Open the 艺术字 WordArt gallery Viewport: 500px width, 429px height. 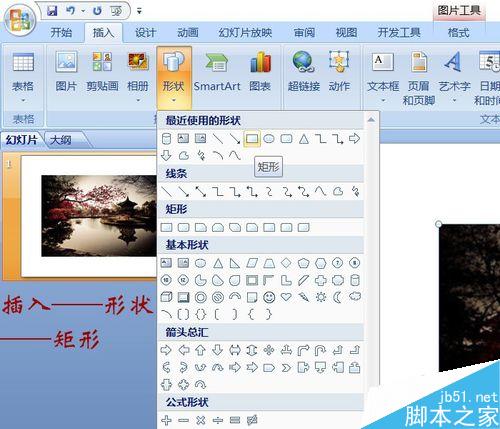click(x=454, y=77)
